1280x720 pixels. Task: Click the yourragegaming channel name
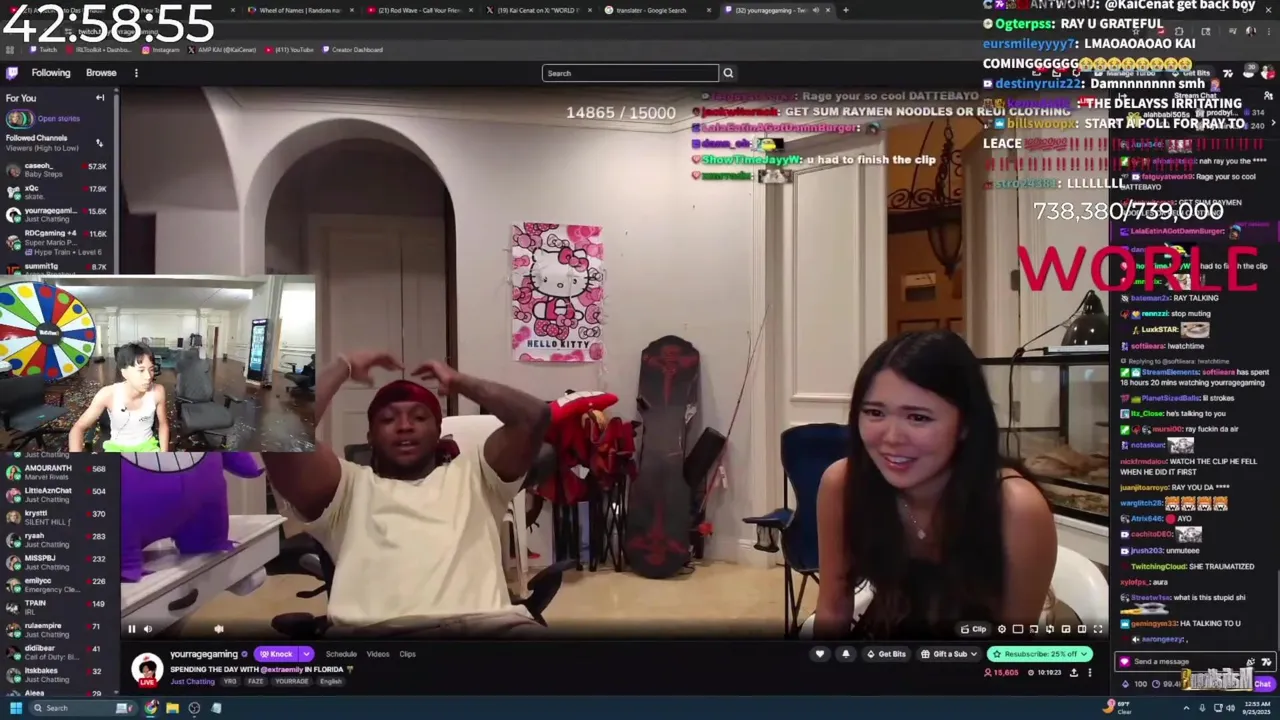pos(204,654)
